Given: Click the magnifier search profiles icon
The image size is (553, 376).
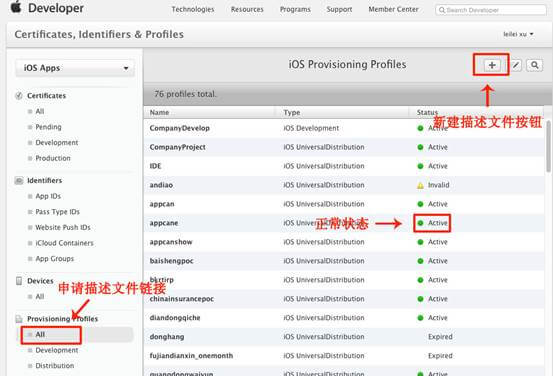Looking at the screenshot, I should click(535, 65).
